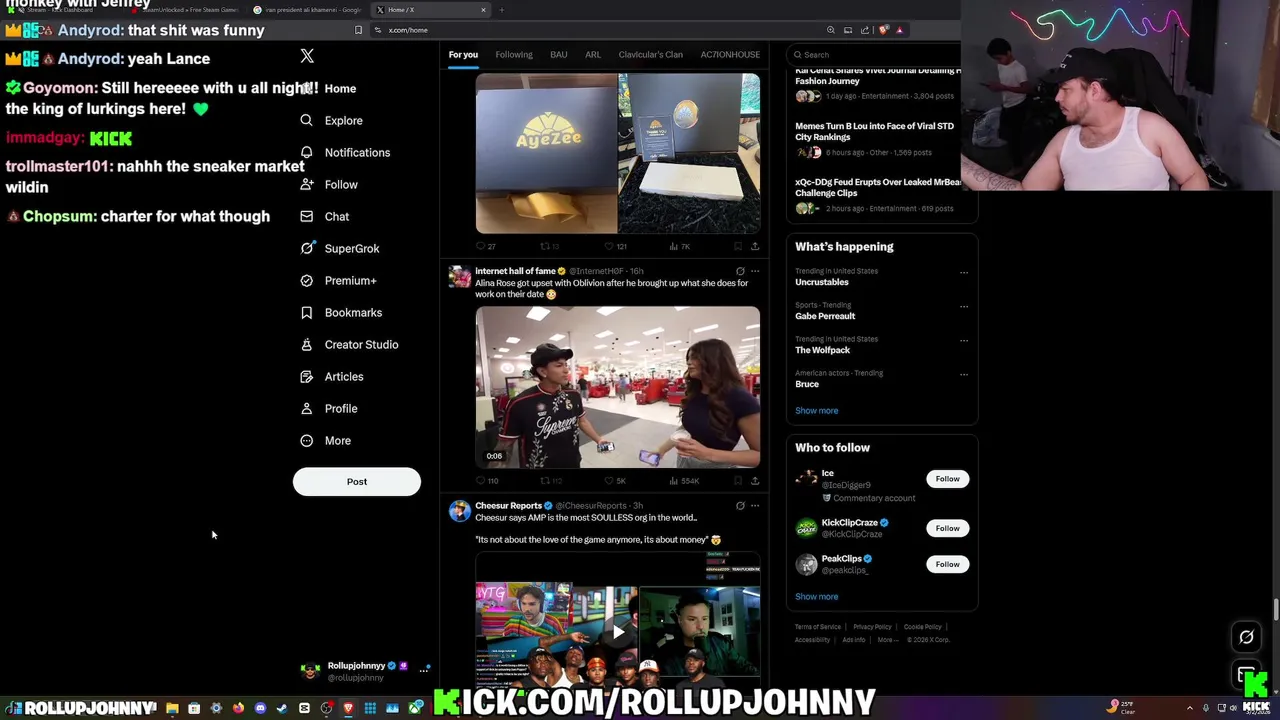Open Creator Studio in sidebar
The height and width of the screenshot is (720, 1280).
point(348,344)
